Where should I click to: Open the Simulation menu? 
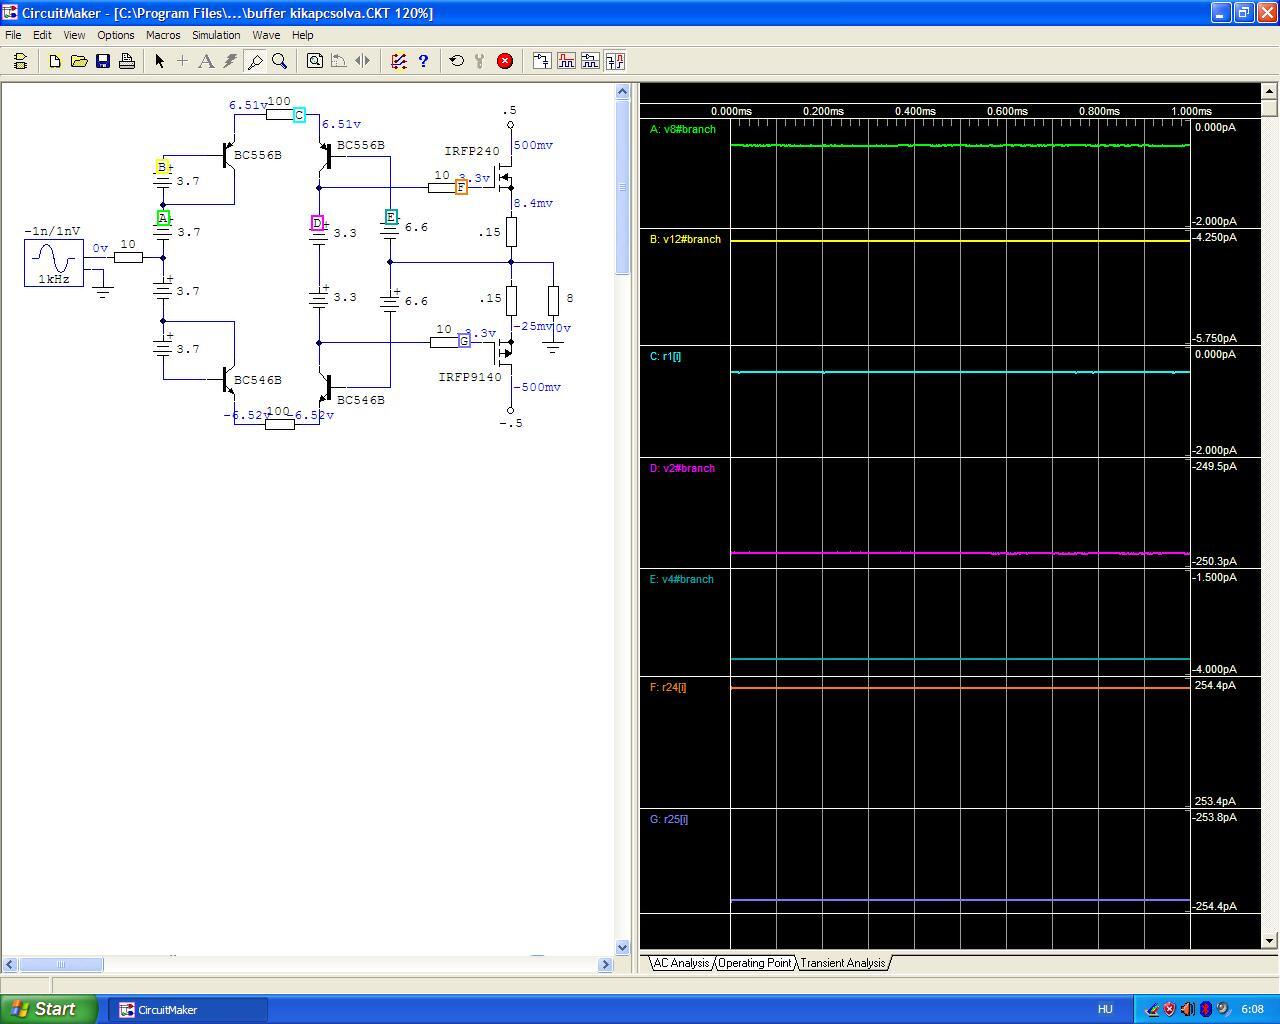(216, 35)
